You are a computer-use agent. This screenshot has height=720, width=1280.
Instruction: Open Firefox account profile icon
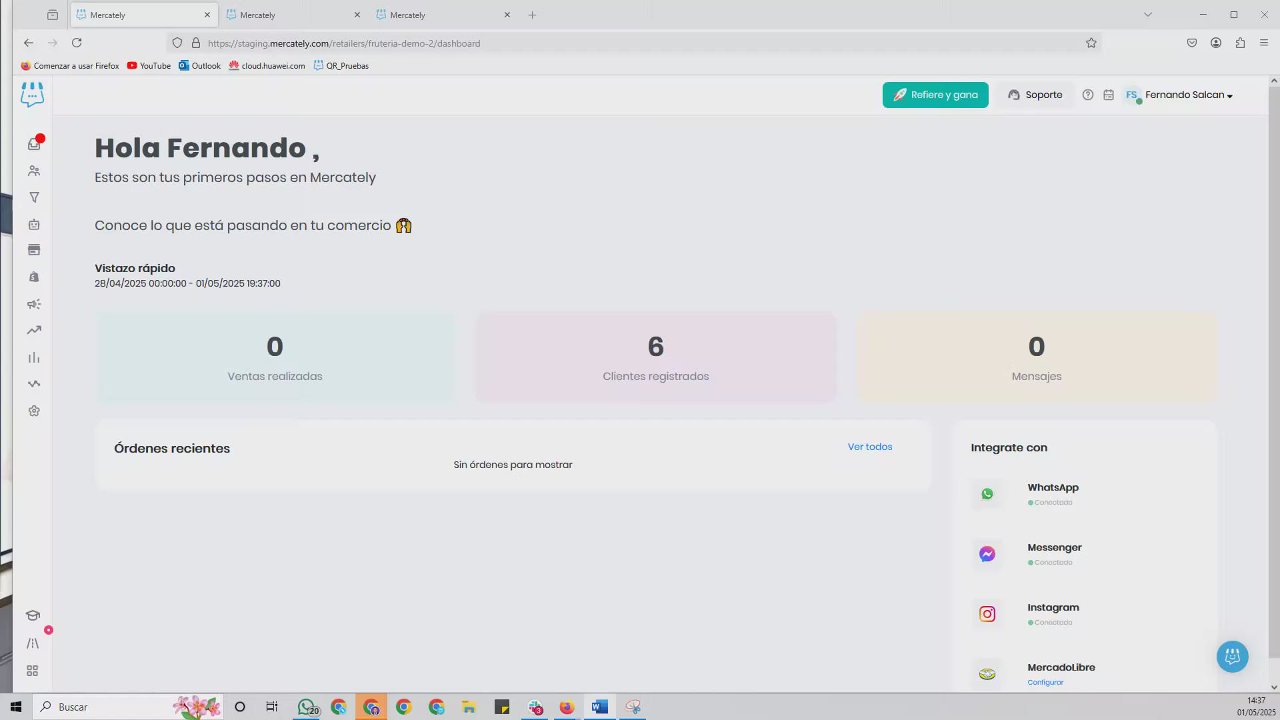click(1216, 43)
